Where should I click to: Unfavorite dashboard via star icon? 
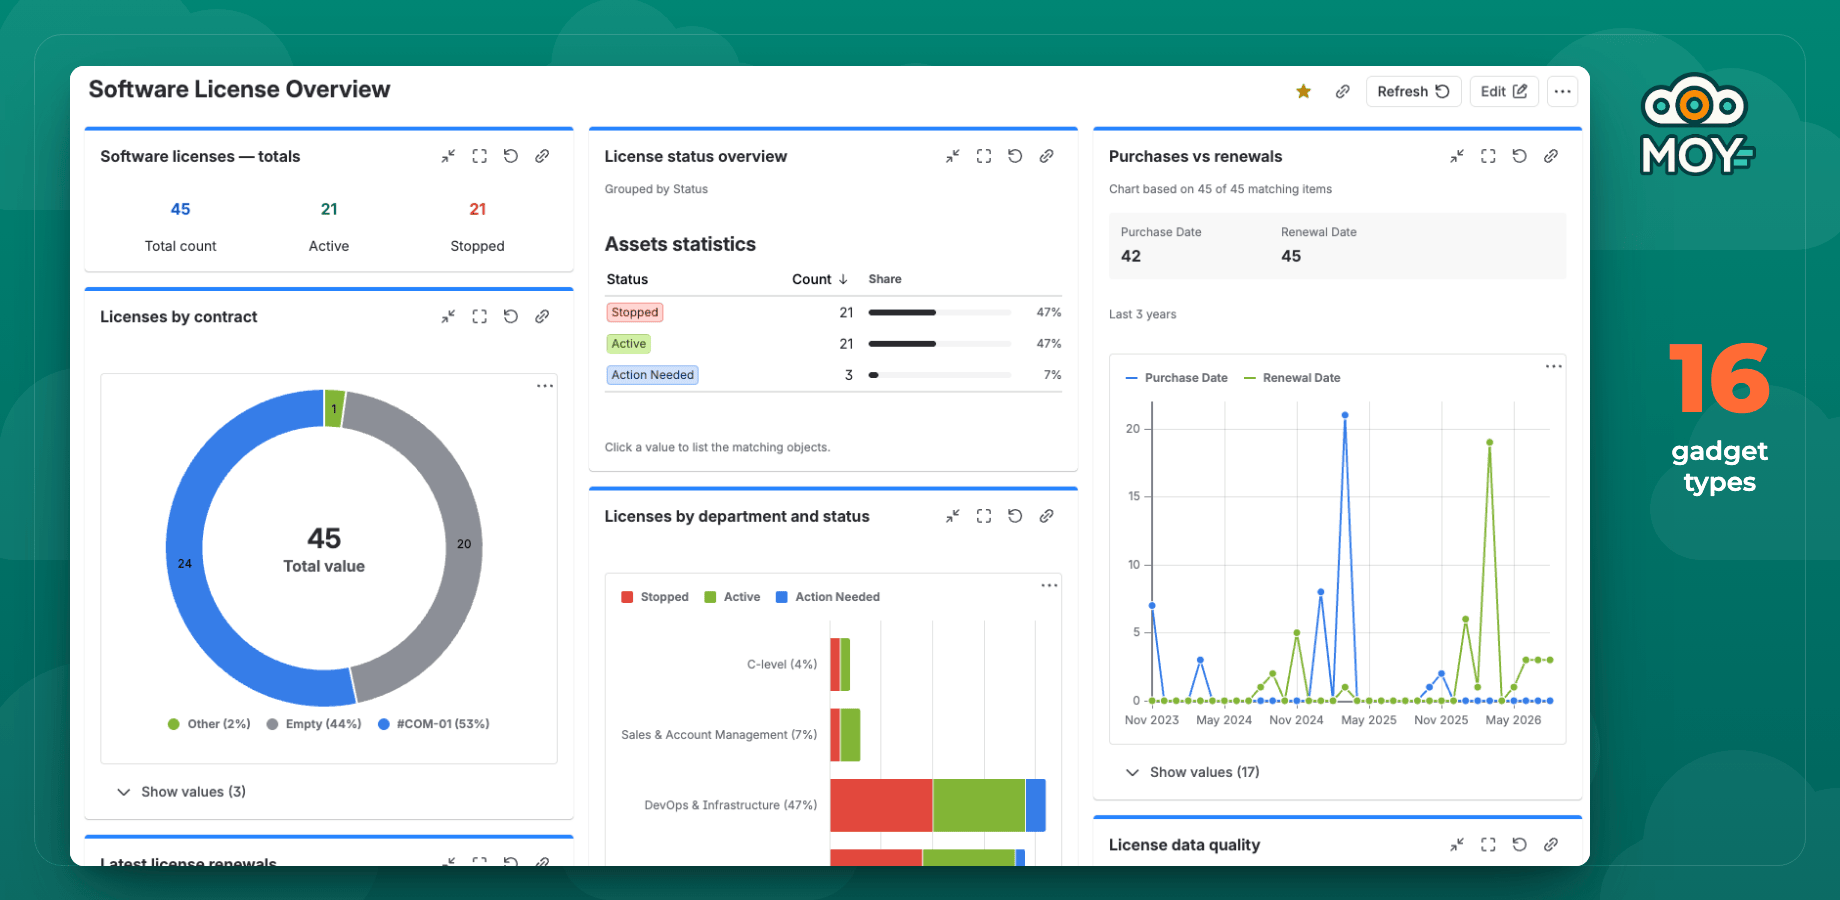pyautogui.click(x=1303, y=92)
